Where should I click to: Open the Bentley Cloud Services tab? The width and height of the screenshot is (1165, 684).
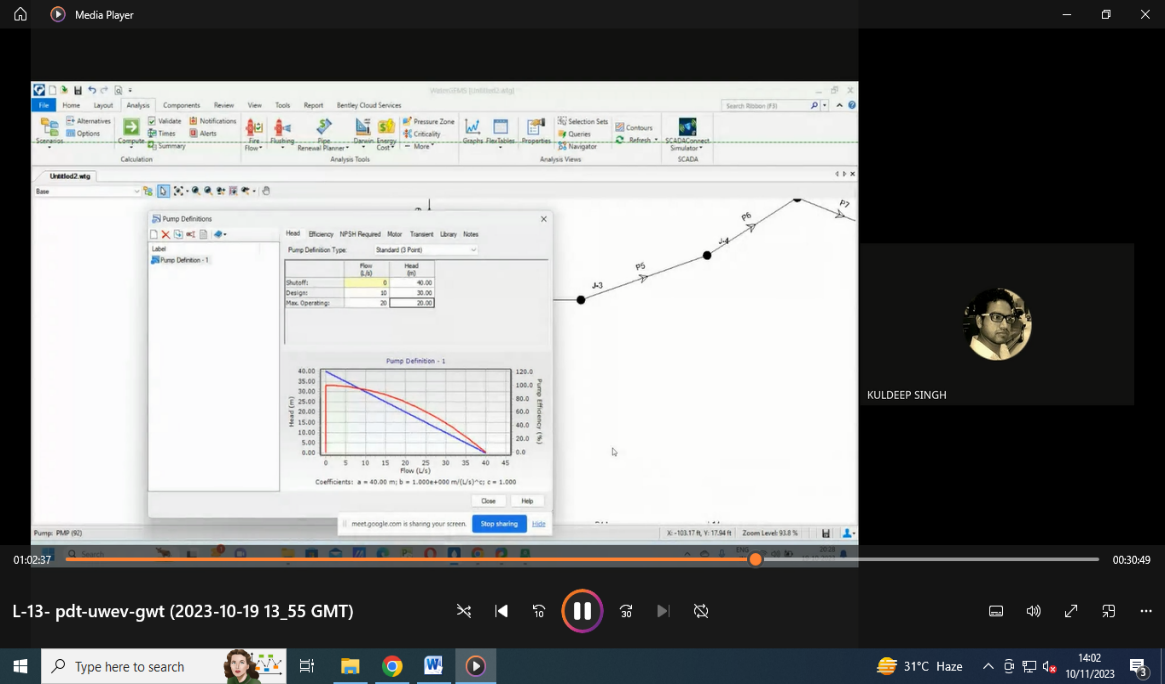click(369, 105)
